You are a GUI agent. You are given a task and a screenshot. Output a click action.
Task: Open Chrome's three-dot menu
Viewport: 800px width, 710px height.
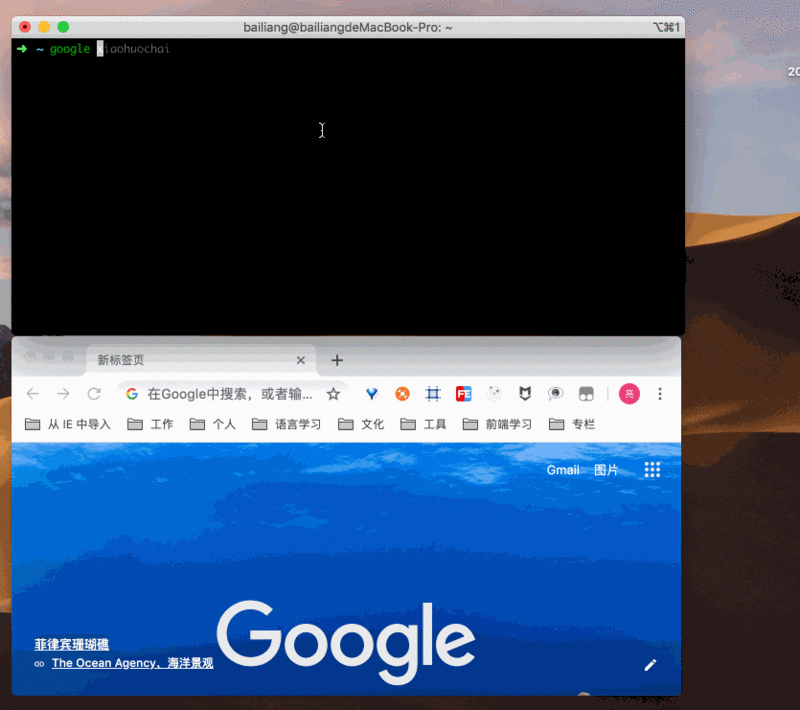(660, 394)
